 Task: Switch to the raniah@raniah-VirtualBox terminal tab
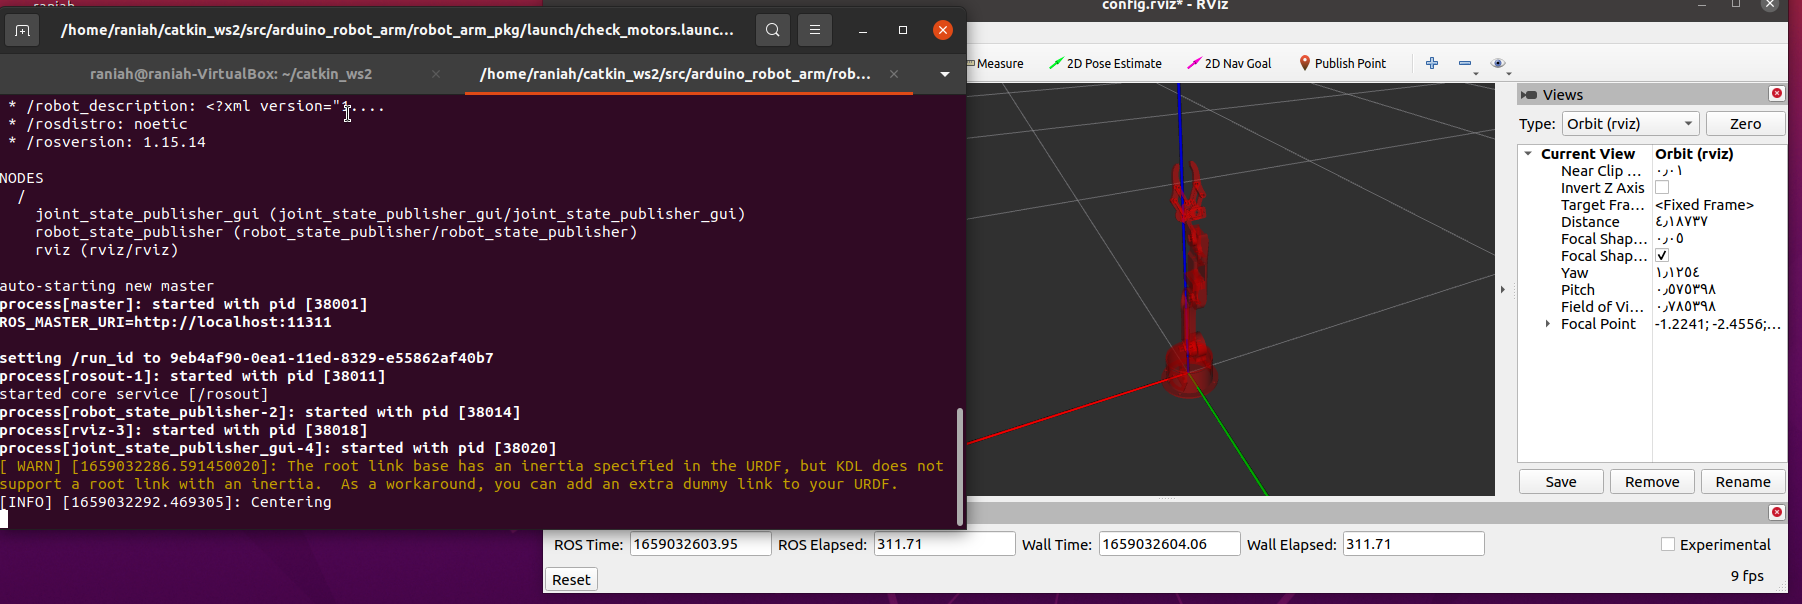[x=231, y=74]
